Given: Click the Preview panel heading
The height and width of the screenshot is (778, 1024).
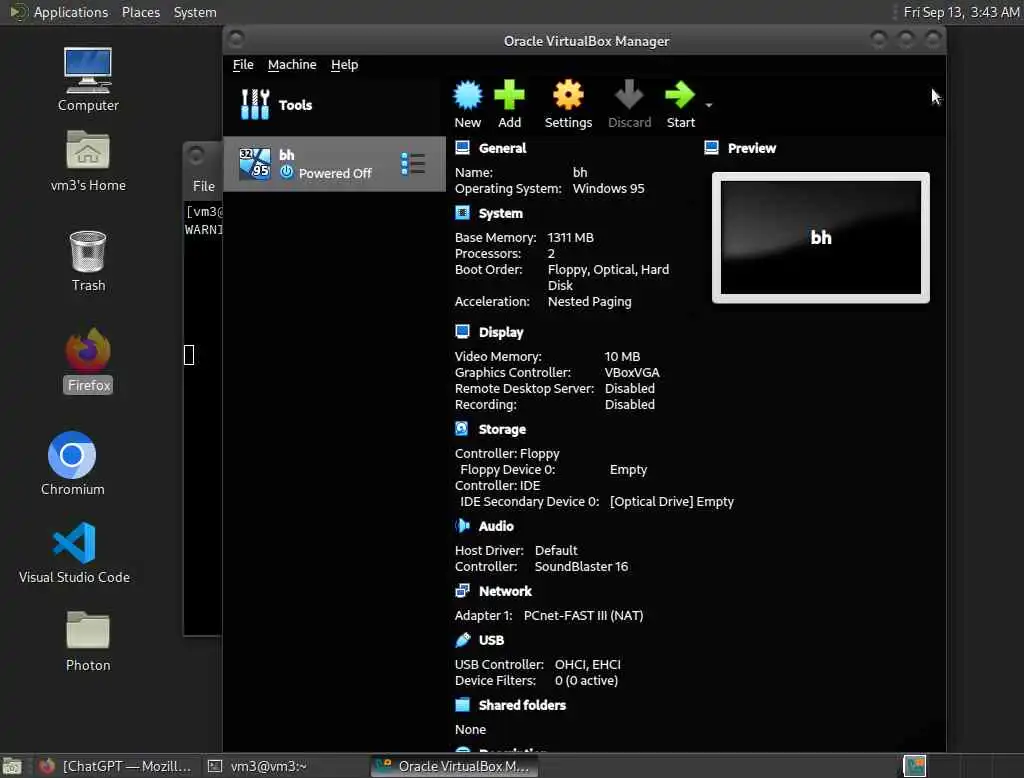Looking at the screenshot, I should click(x=752, y=148).
